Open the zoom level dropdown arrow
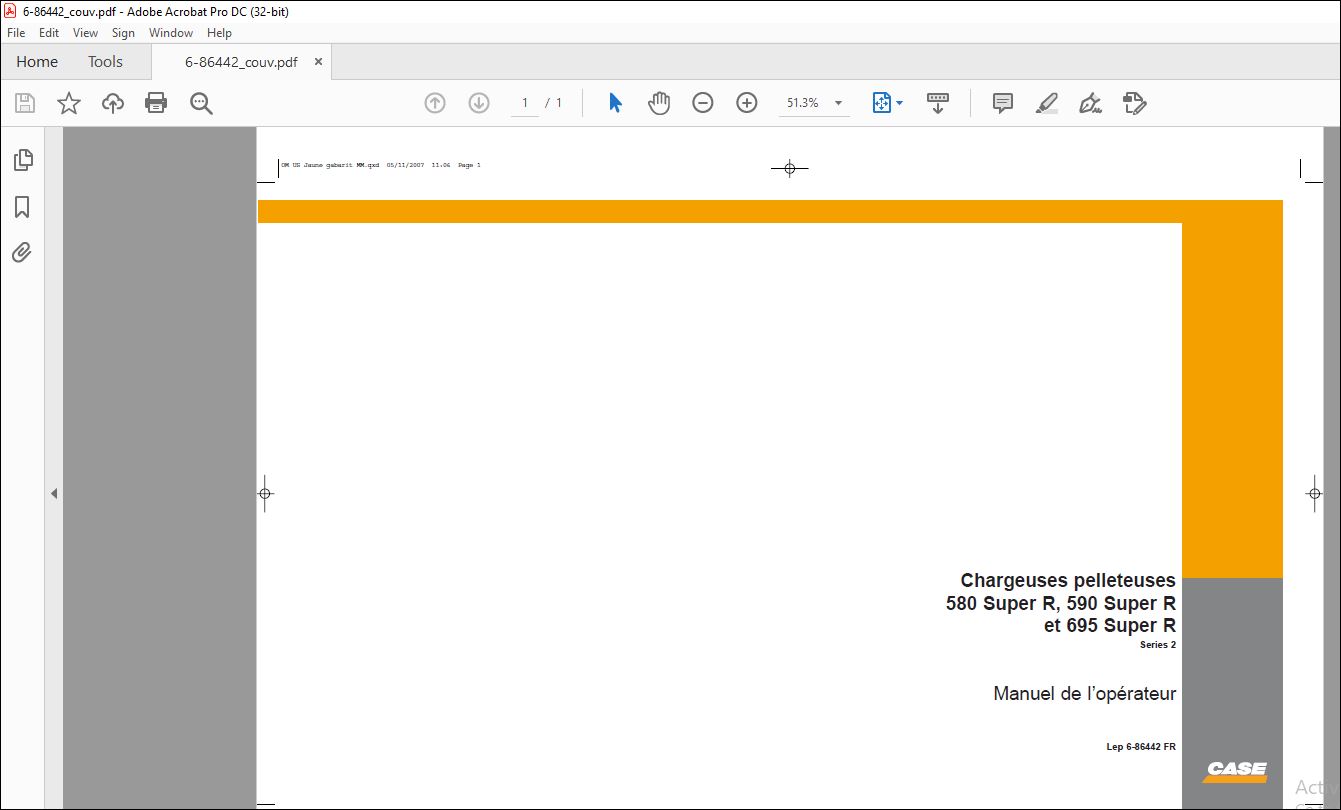Viewport: 1341px width, 810px height. pos(838,103)
